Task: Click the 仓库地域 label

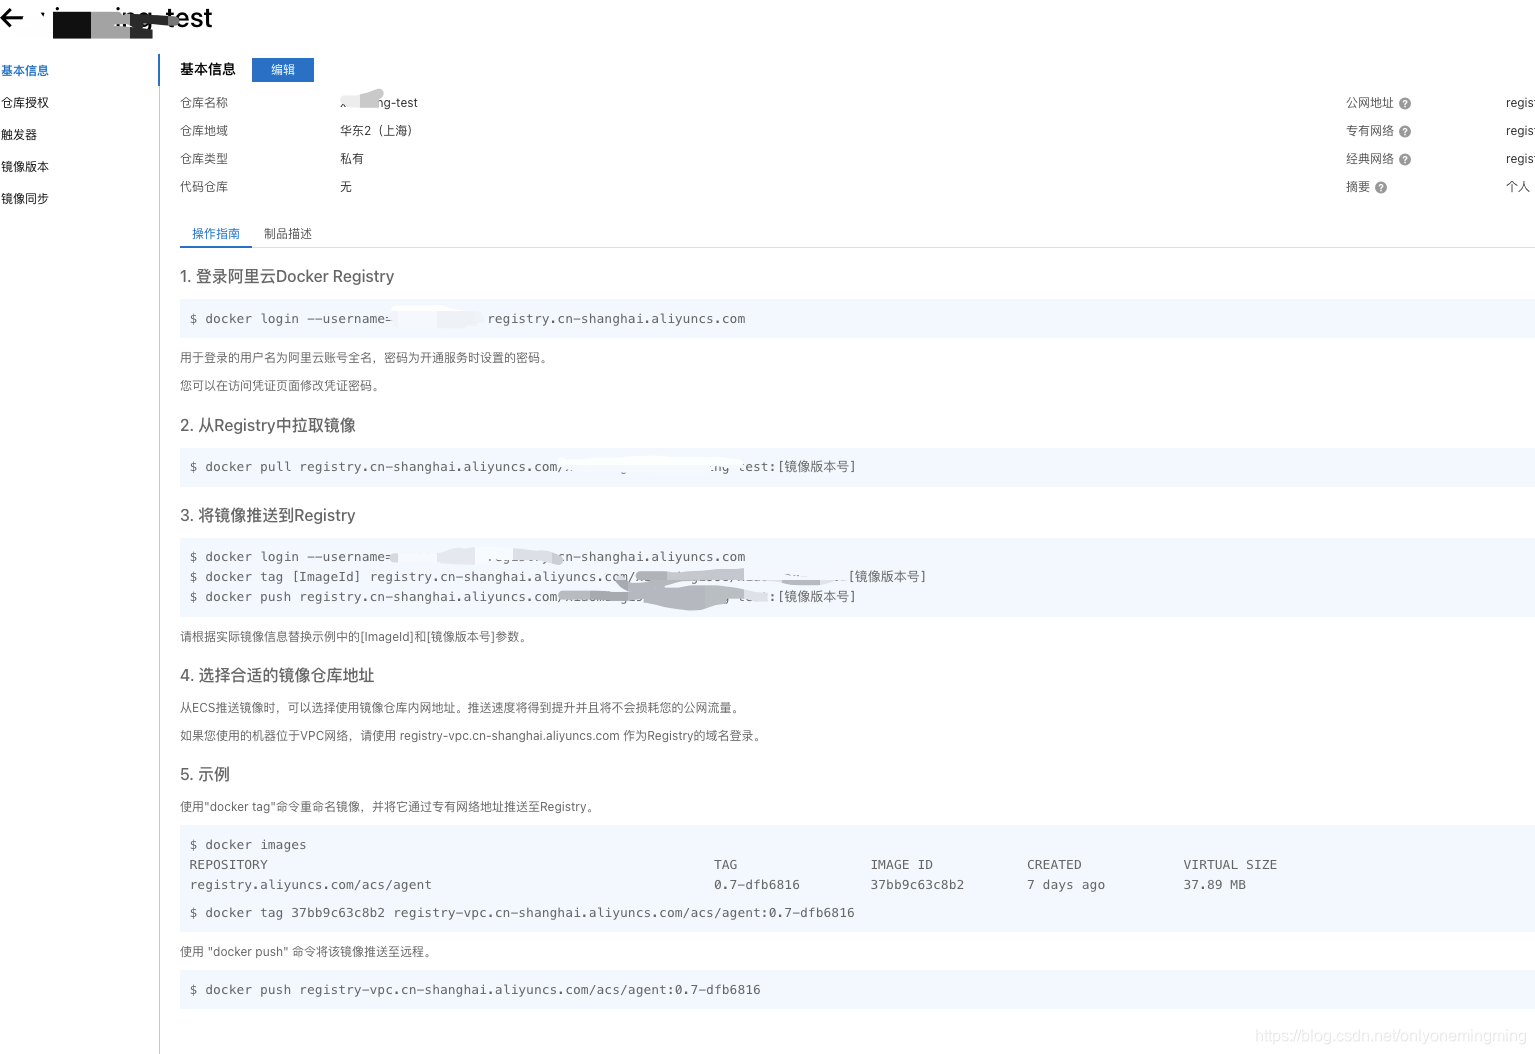Action: pyautogui.click(x=204, y=131)
